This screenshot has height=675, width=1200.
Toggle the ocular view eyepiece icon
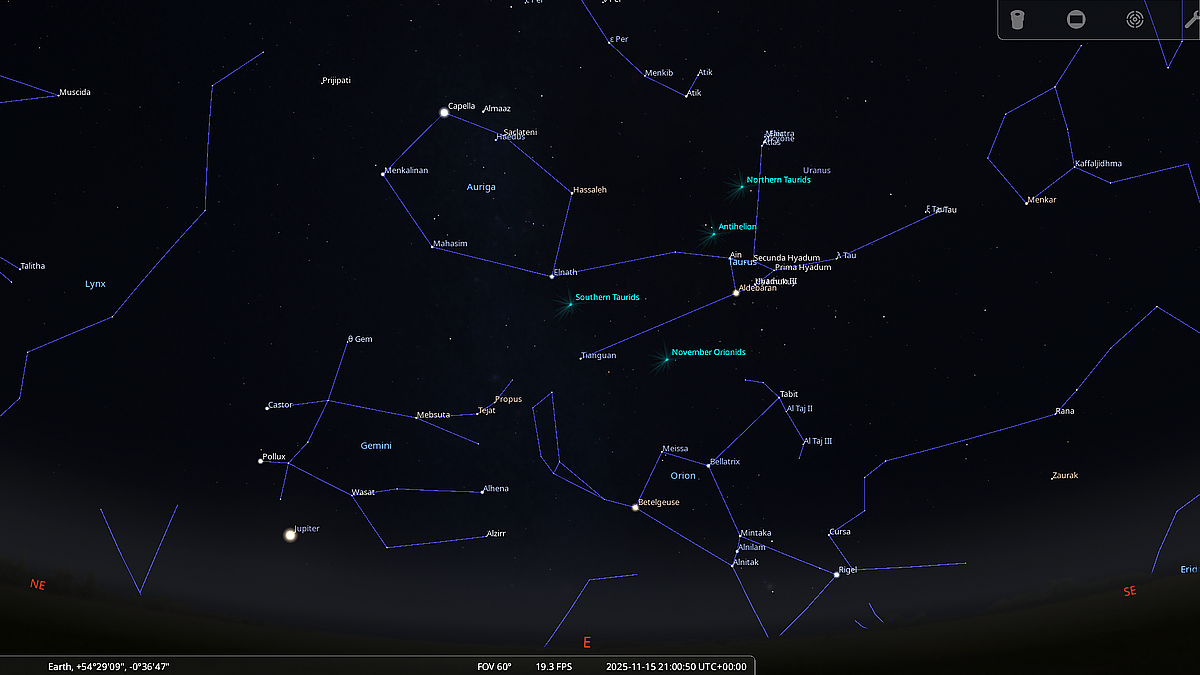tap(1017, 20)
